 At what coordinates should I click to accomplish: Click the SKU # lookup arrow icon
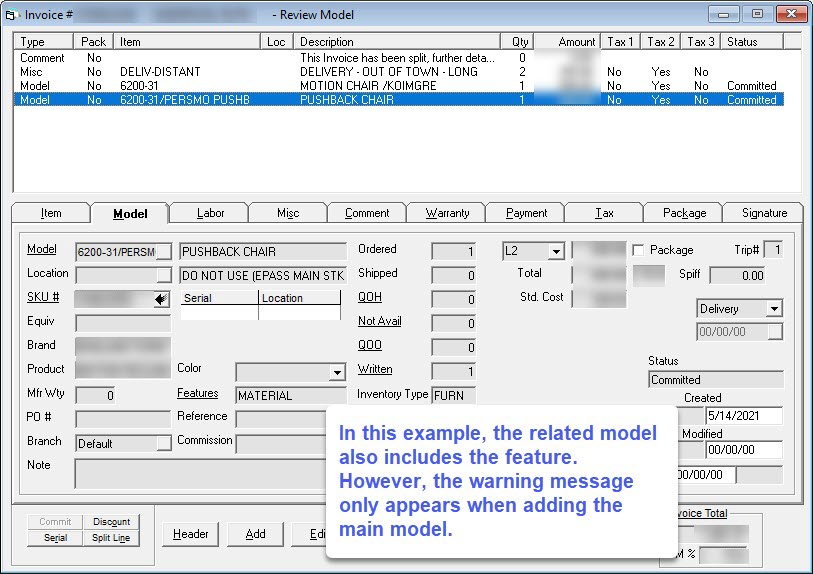point(161,299)
